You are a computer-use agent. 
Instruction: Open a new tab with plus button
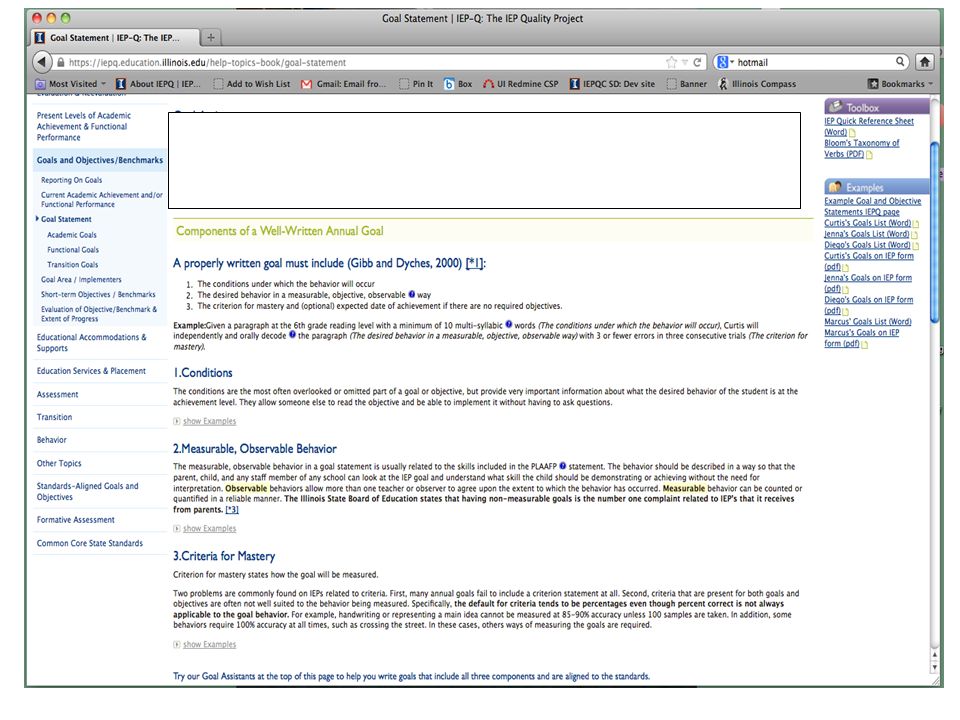[x=211, y=38]
